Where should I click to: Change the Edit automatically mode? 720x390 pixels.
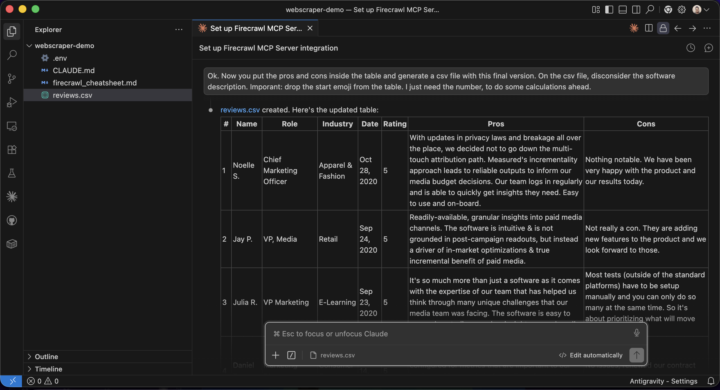tap(591, 355)
